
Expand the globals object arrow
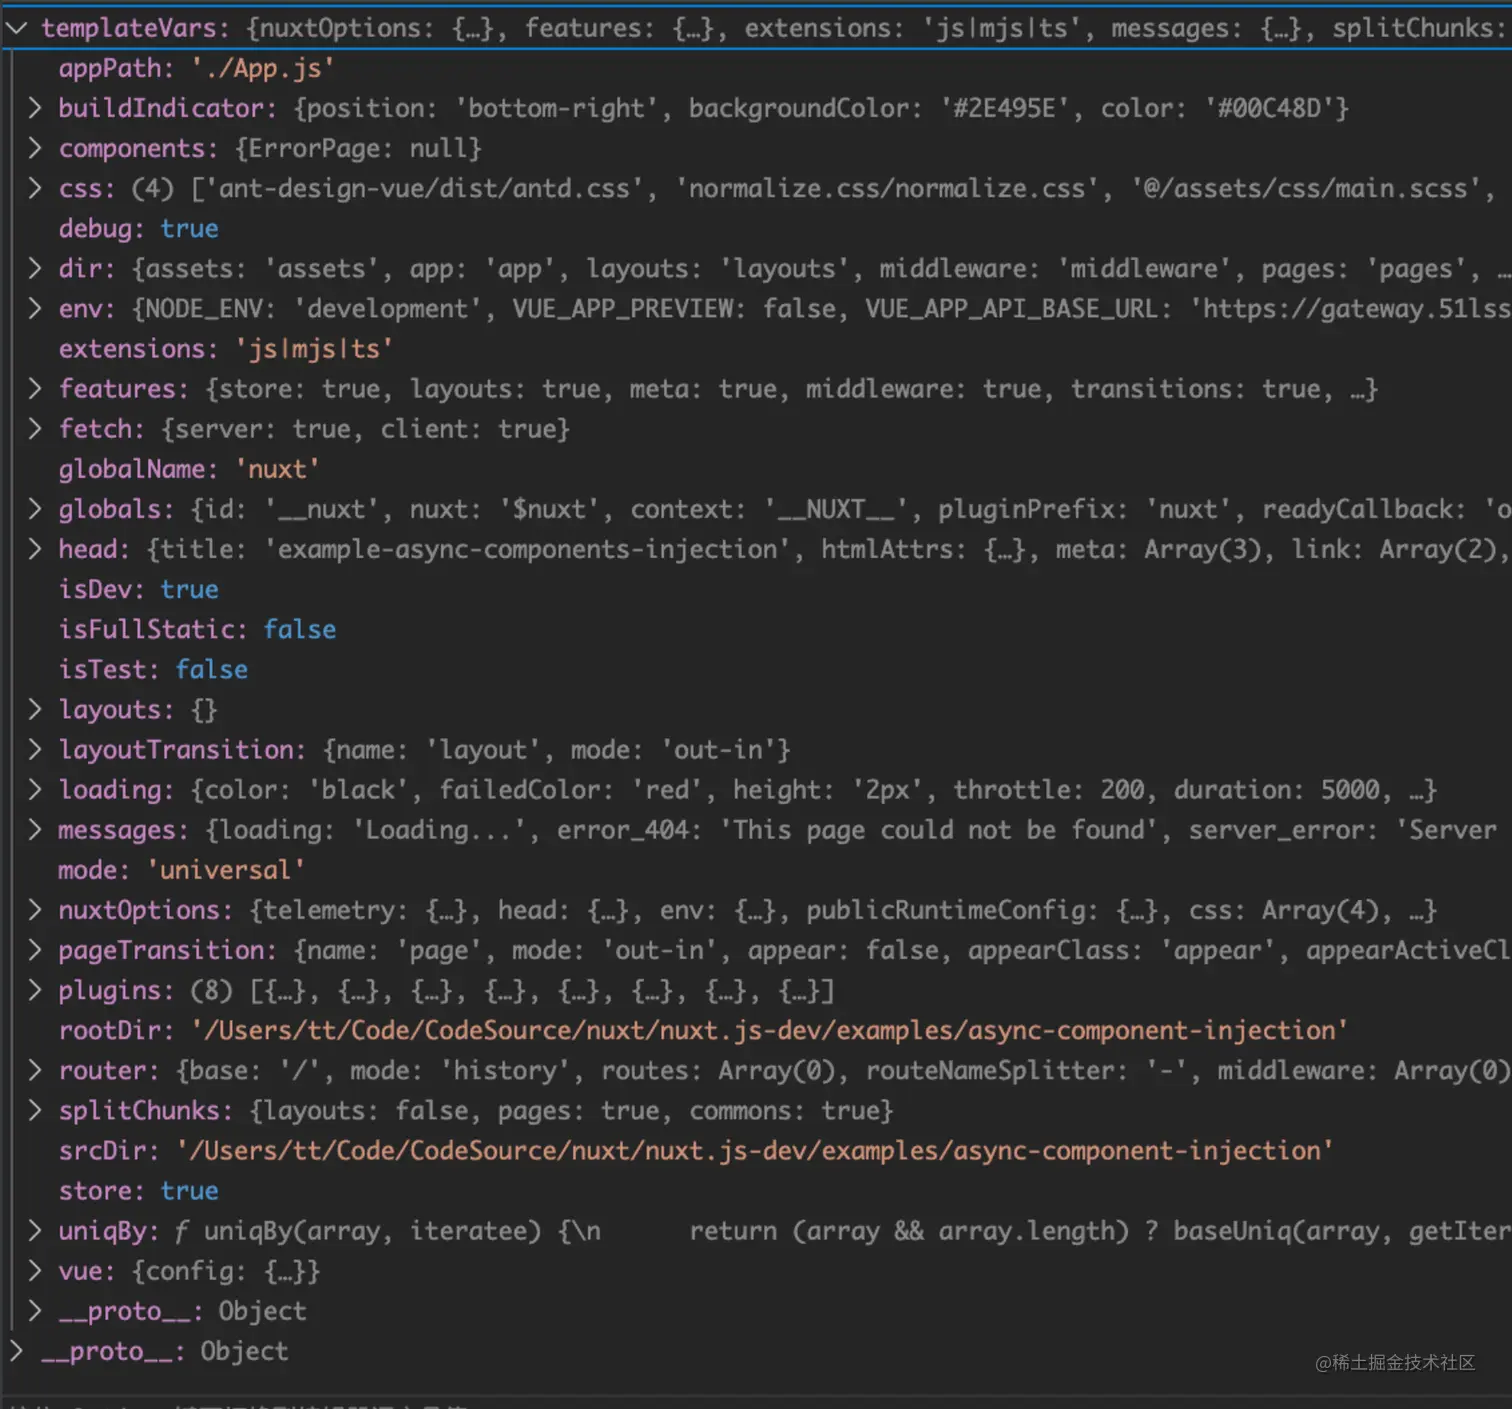click(x=34, y=509)
